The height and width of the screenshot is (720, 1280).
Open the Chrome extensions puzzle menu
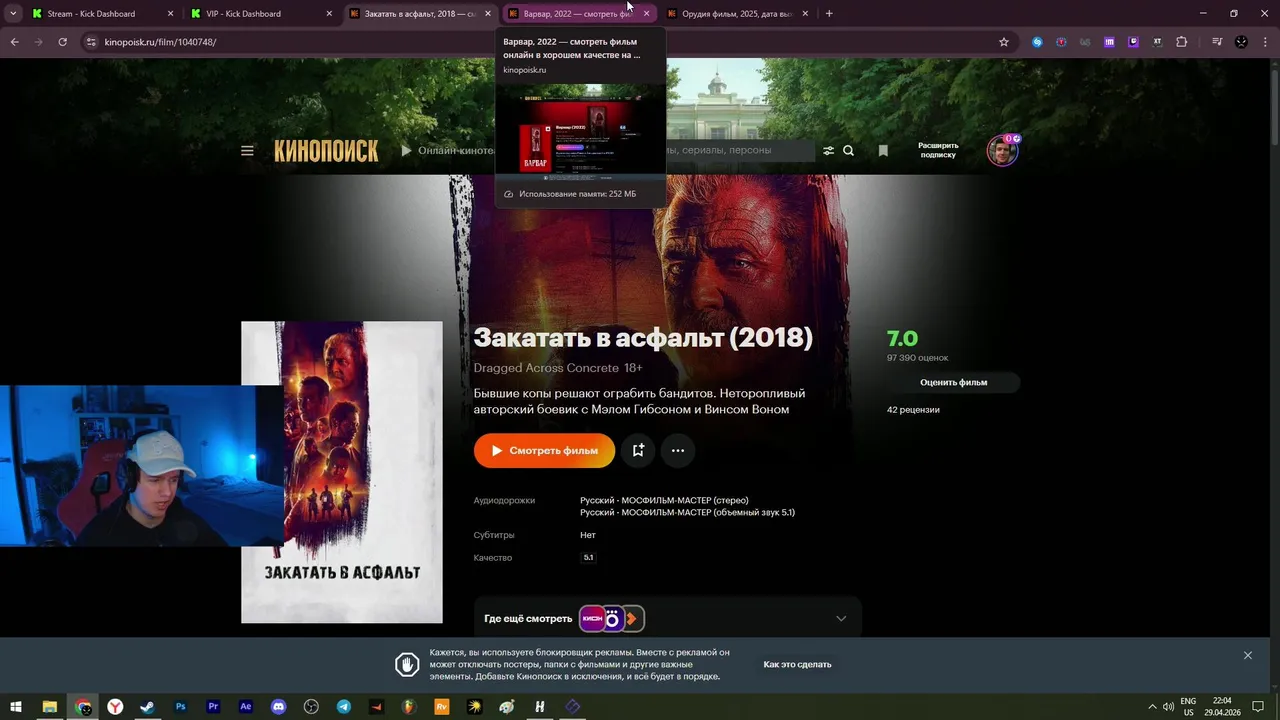point(1181,42)
